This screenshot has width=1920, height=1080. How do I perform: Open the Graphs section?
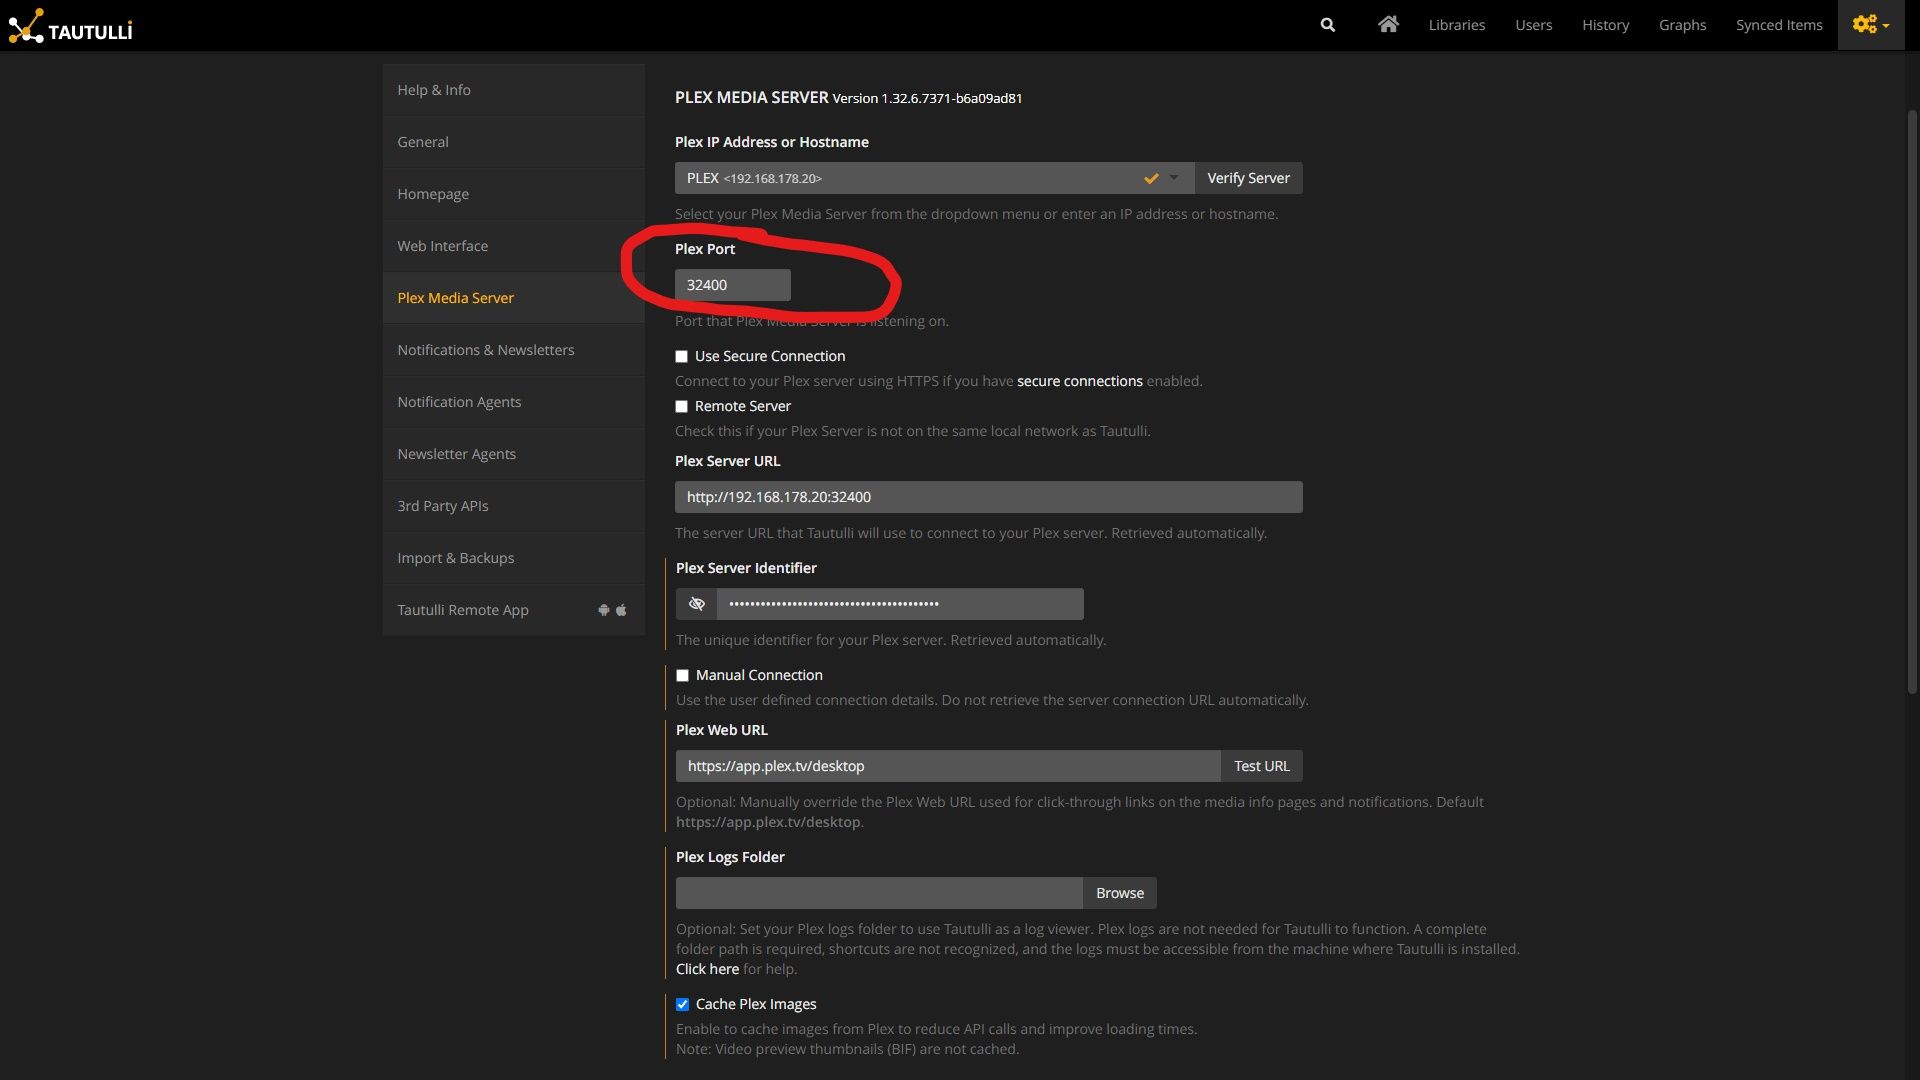[1683, 24]
